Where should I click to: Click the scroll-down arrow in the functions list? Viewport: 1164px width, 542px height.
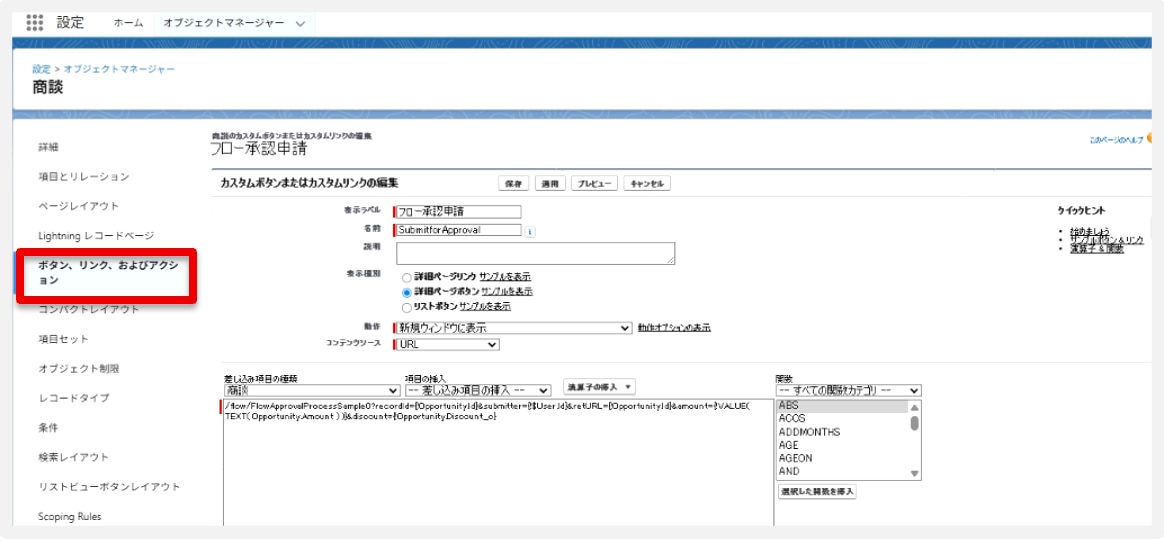914,473
